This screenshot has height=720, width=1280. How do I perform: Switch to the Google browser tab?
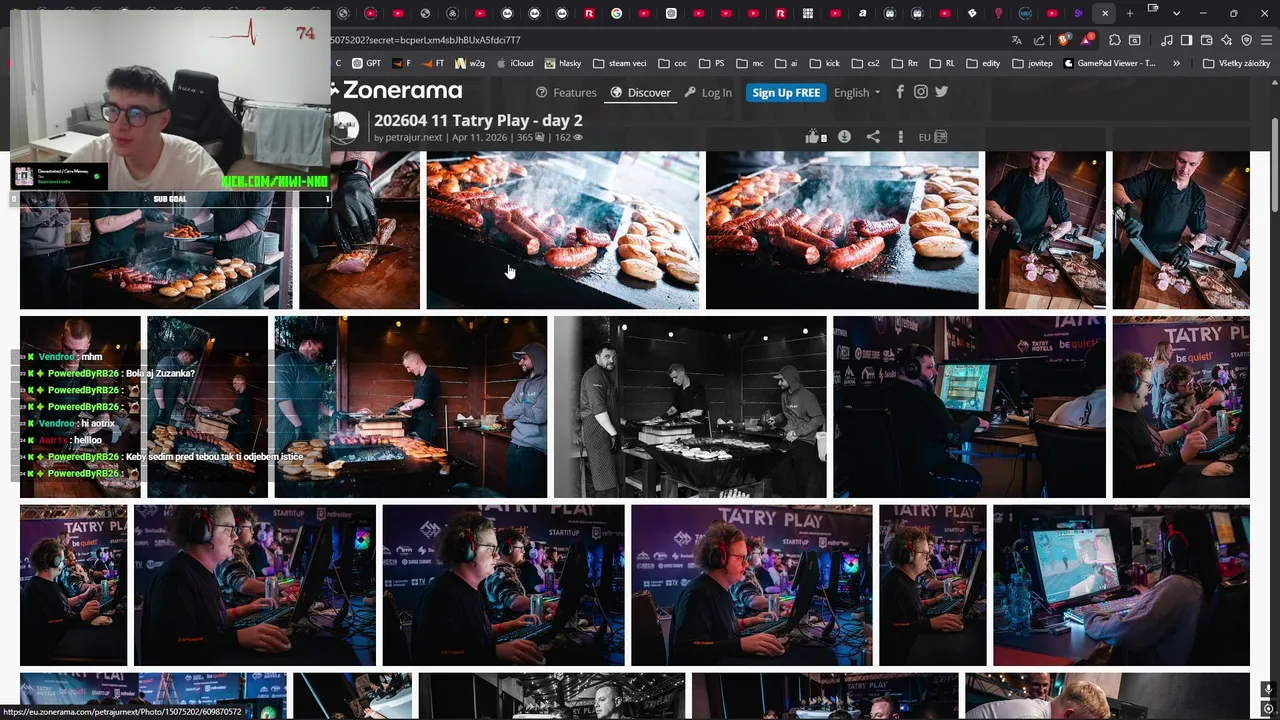[616, 13]
